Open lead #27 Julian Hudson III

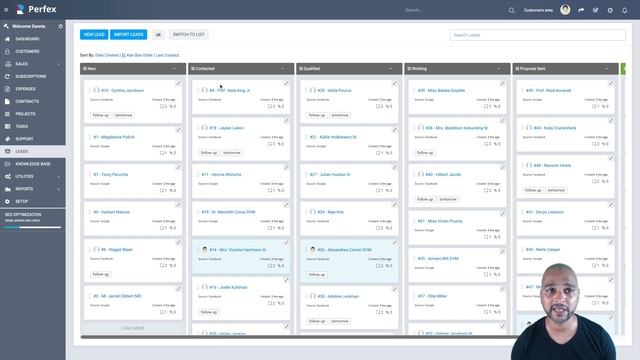330,175
